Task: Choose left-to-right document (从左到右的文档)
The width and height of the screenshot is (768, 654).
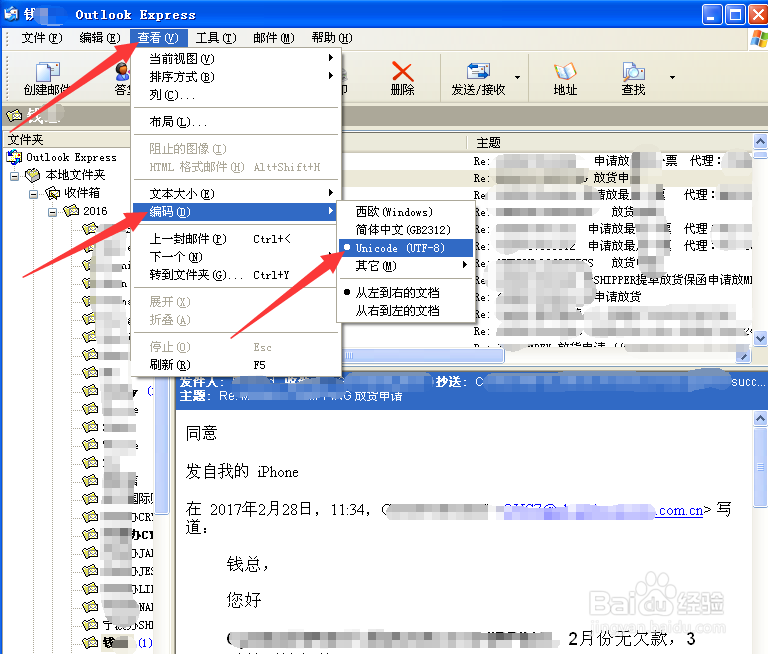Action: click(x=406, y=293)
